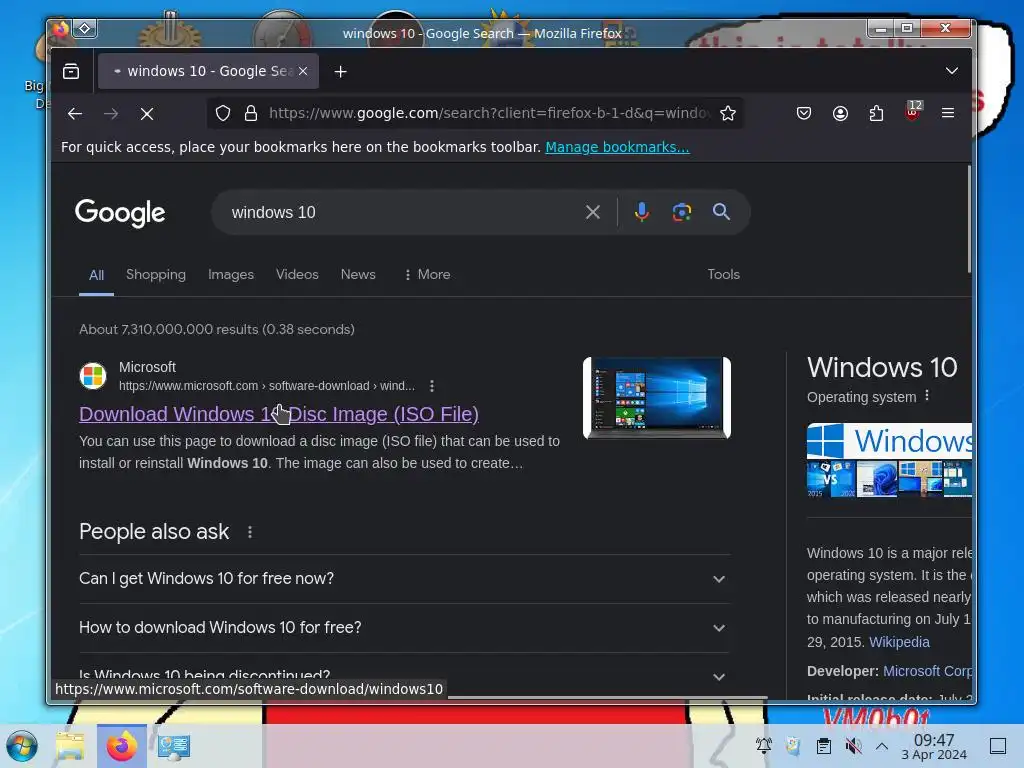
Task: Expand Can I get Windows 10 free question
Action: pyautogui.click(x=404, y=579)
